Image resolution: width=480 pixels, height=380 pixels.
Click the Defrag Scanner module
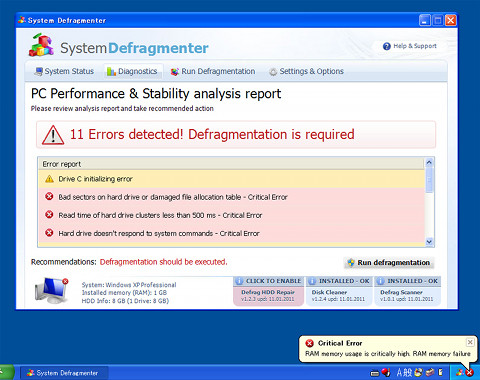click(x=407, y=296)
